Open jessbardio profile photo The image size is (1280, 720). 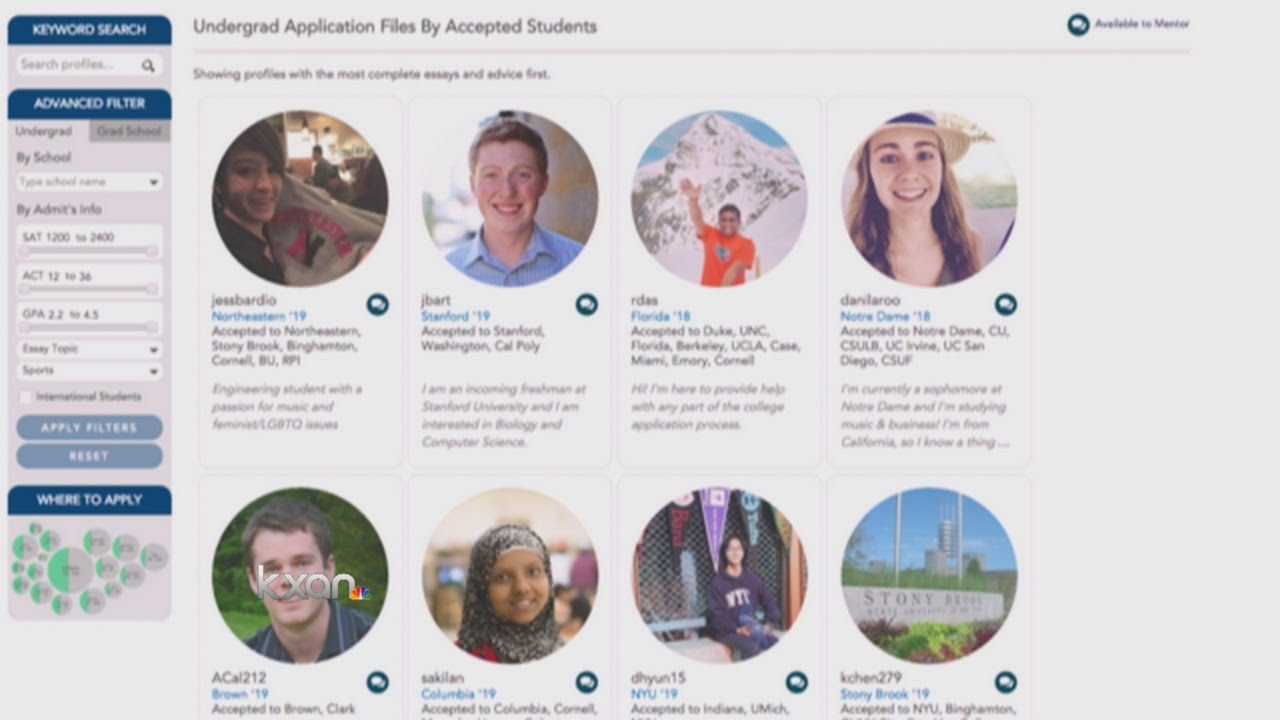(300, 199)
